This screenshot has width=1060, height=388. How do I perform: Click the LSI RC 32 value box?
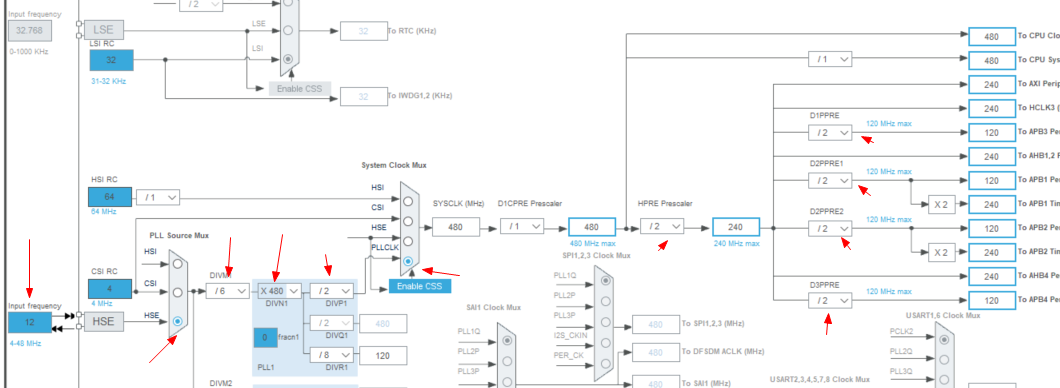coord(112,60)
